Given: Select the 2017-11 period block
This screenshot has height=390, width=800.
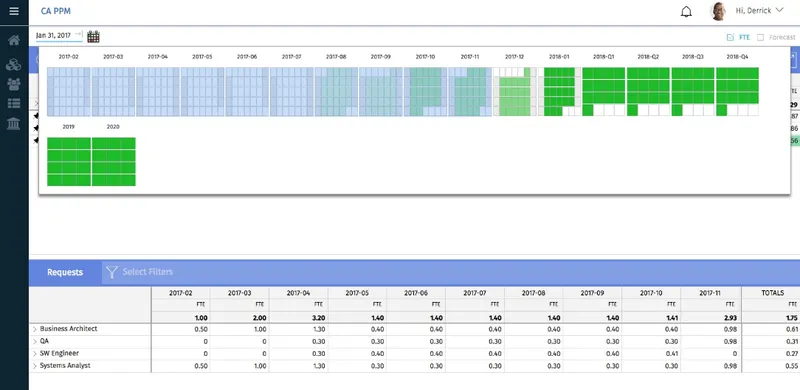Looking at the screenshot, I should click(x=470, y=91).
